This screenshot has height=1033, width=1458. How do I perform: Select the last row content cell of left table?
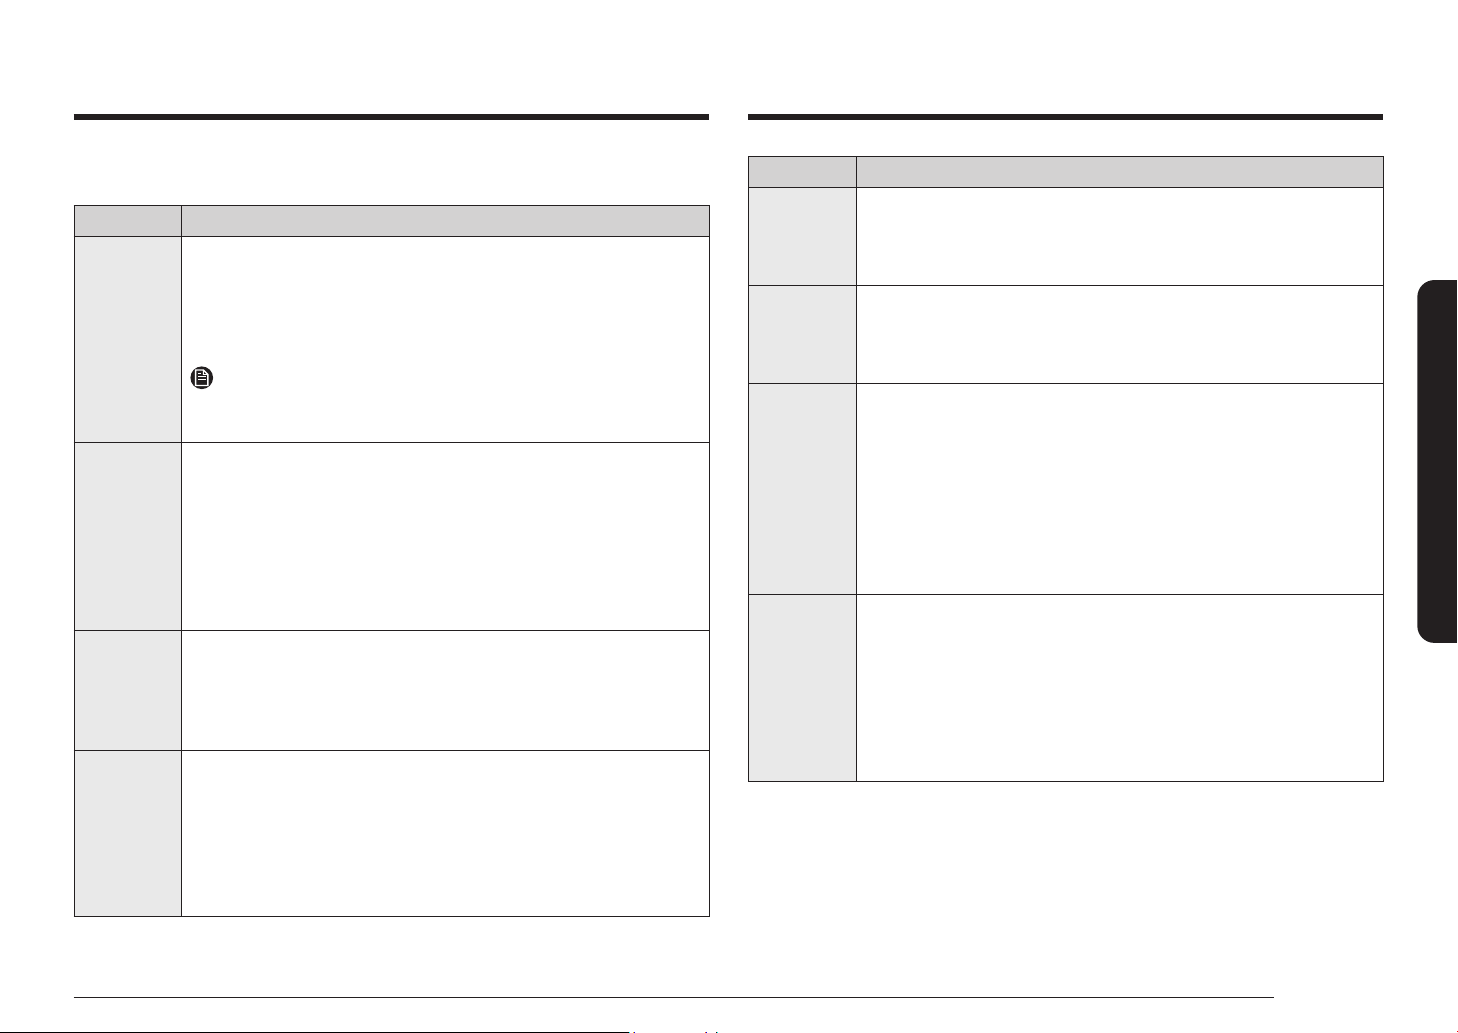445,833
